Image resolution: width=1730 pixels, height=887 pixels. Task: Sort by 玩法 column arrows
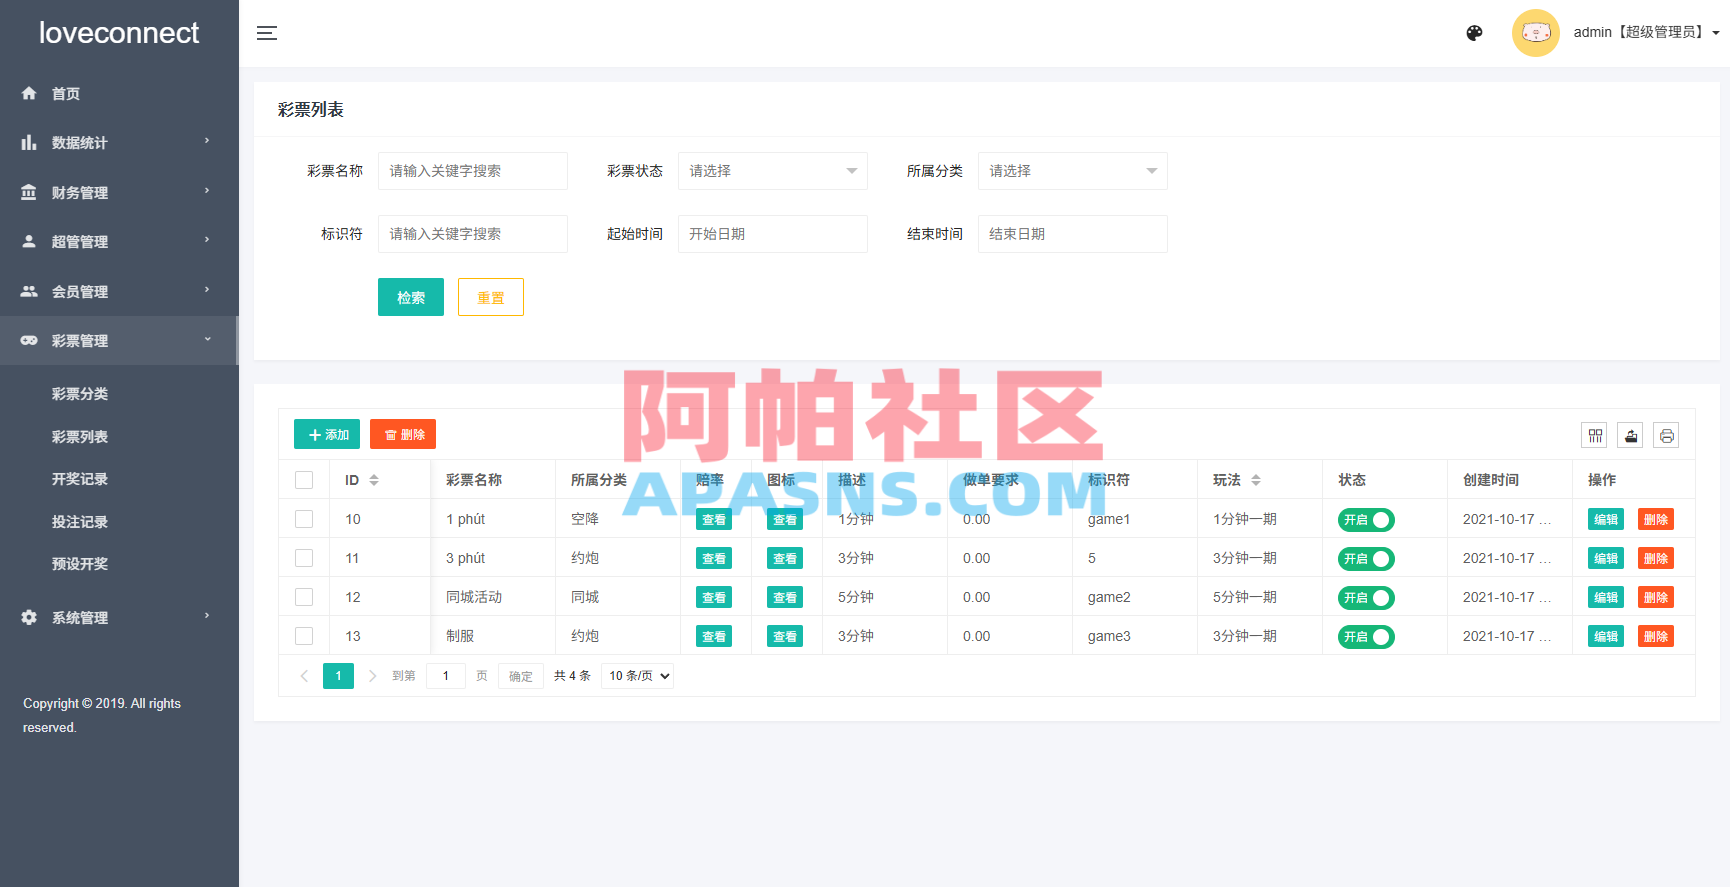(1256, 480)
